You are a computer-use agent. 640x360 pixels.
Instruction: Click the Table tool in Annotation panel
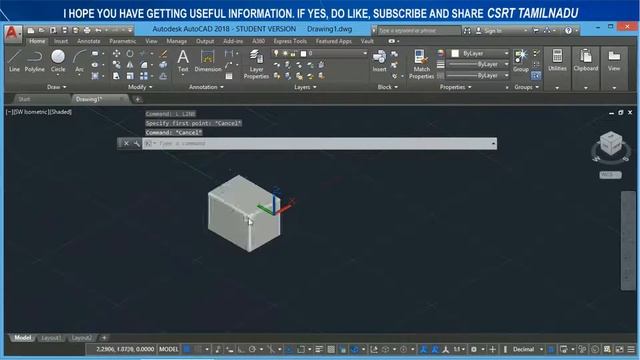[x=229, y=76]
